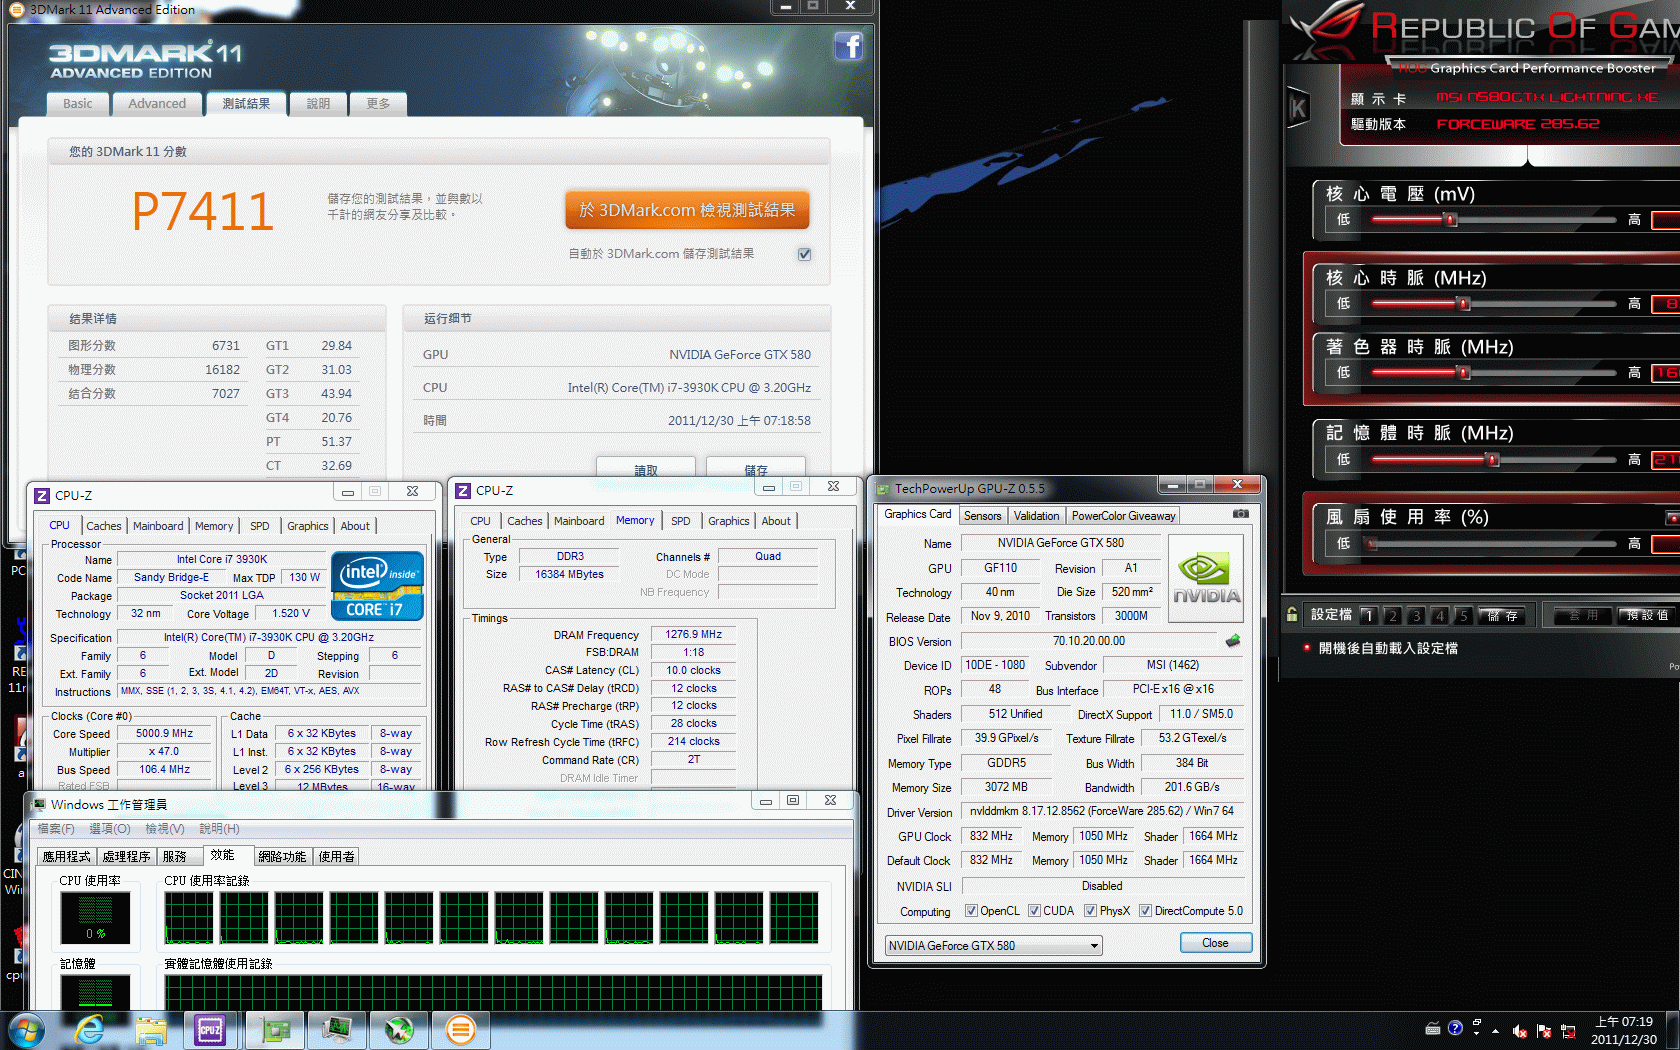Click the Task Manager title bar icon
1680x1050 pixels.
pos(40,804)
